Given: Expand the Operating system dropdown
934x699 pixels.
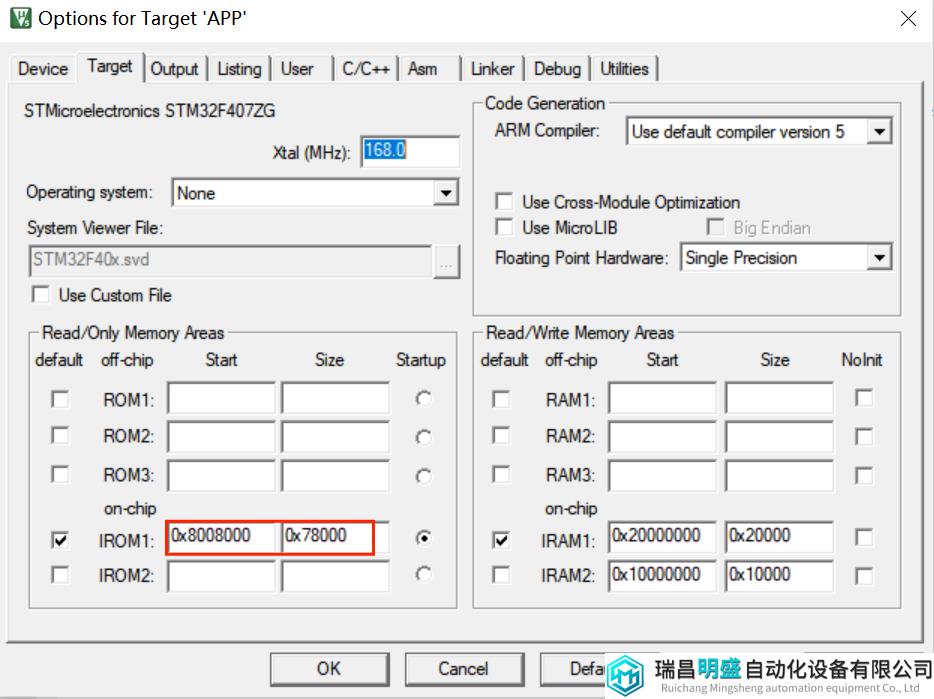Looking at the screenshot, I should 446,193.
